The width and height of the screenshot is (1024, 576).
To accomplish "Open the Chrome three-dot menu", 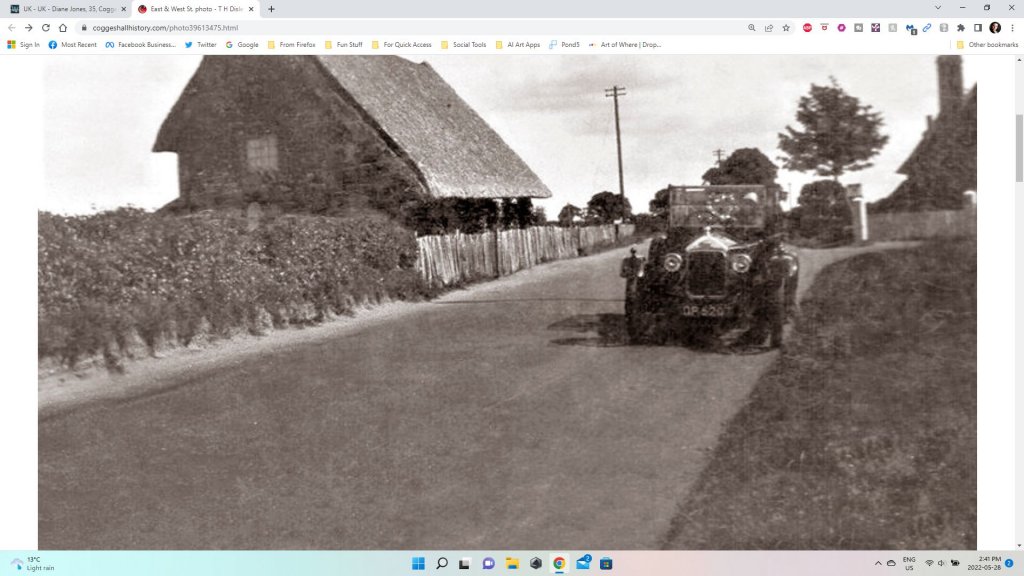I will tap(1012, 28).
